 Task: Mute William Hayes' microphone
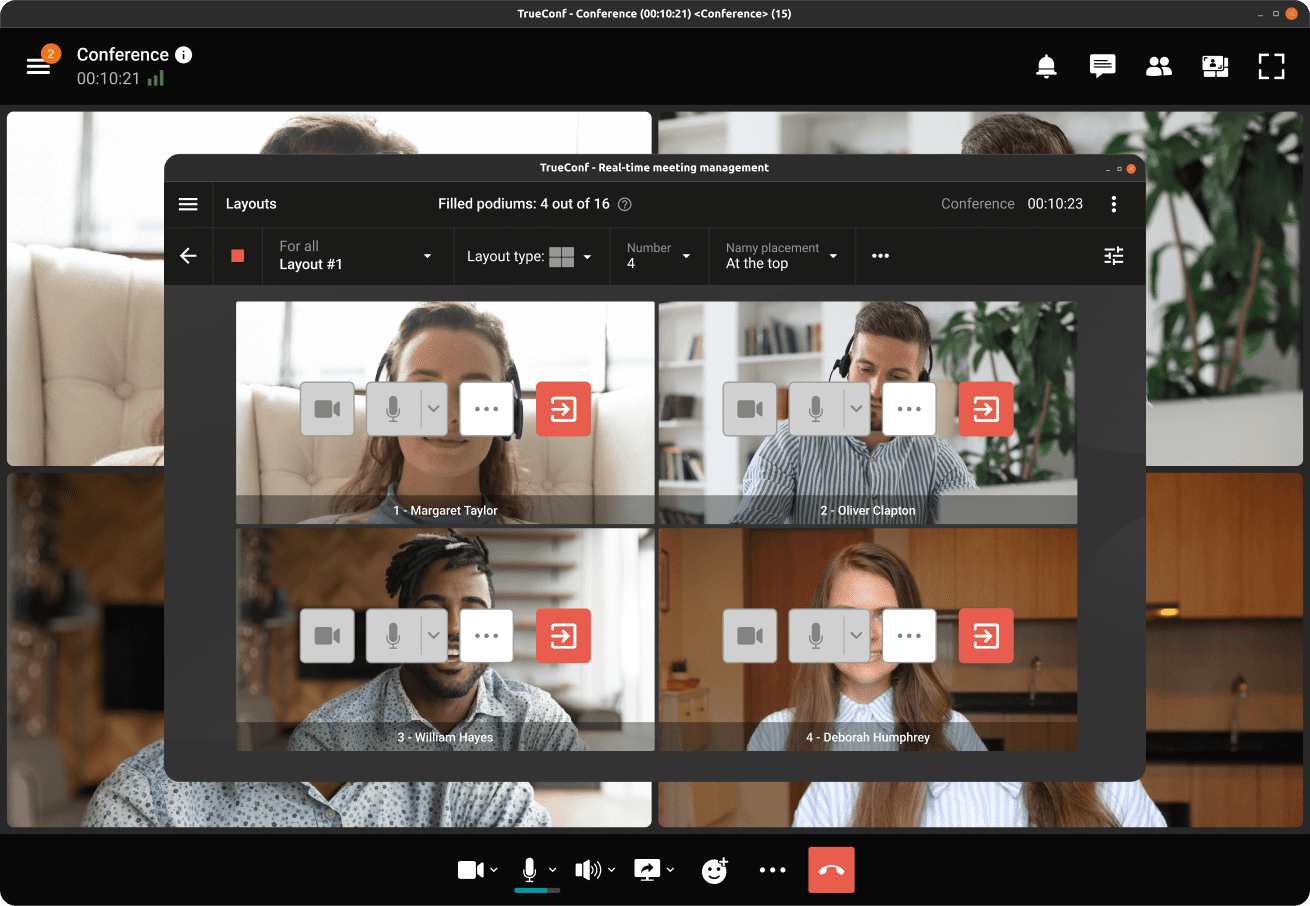(394, 636)
